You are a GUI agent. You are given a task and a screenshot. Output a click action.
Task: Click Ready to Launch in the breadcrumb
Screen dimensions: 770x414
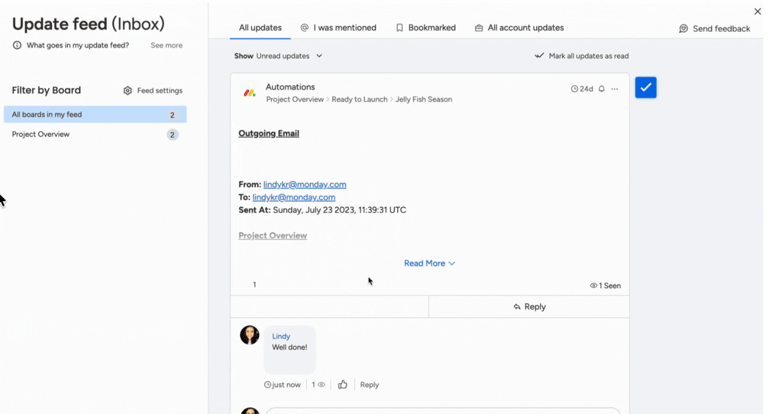tap(359, 99)
